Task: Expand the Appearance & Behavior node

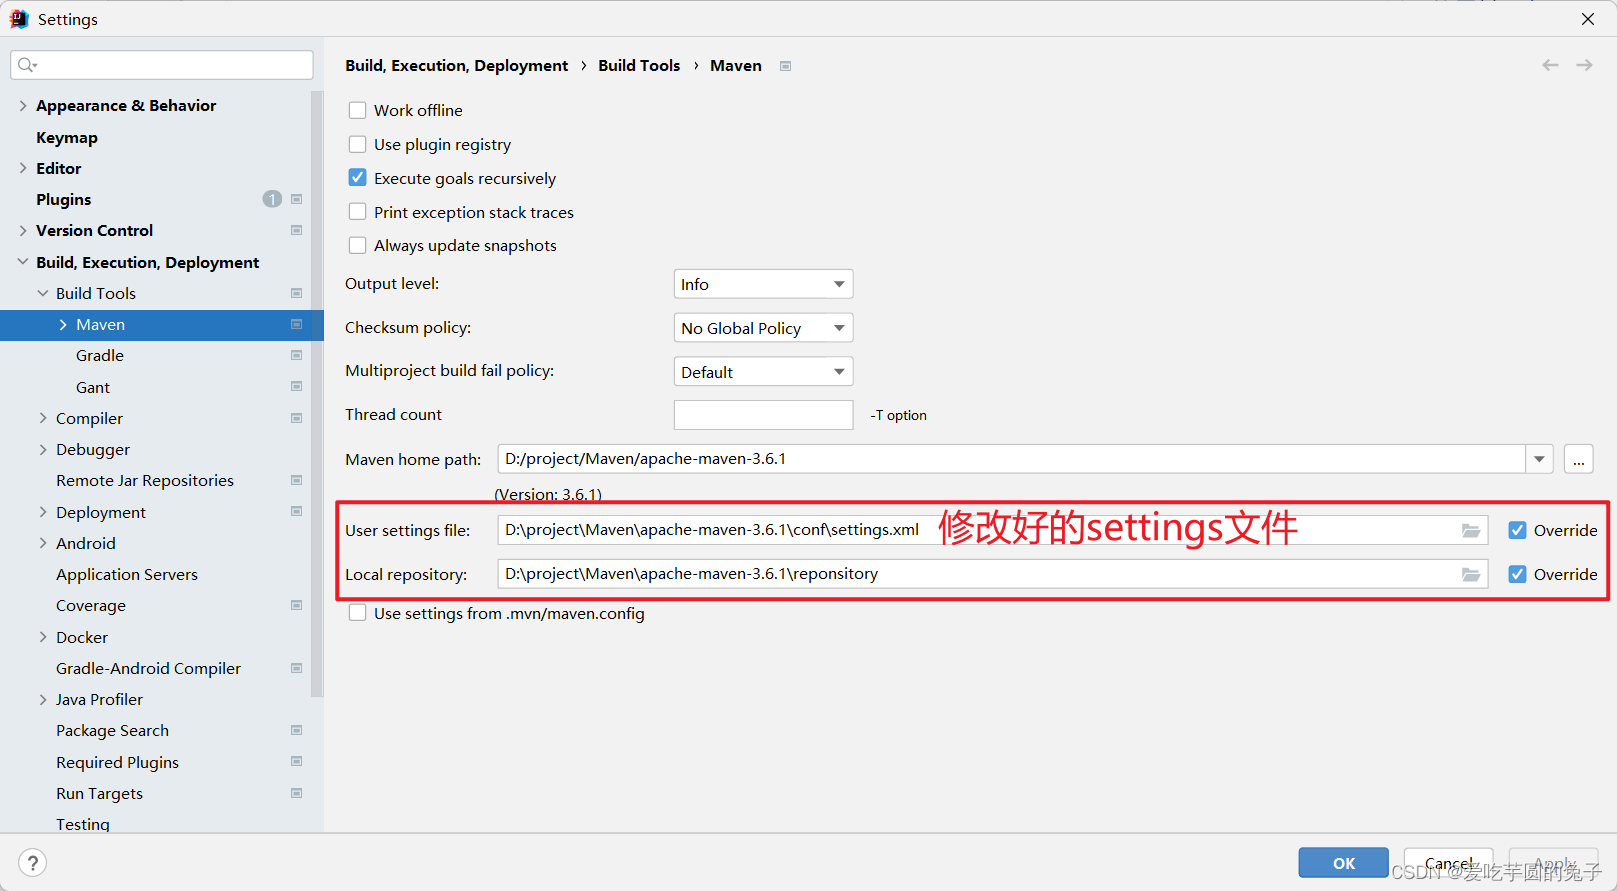Action: [23, 105]
